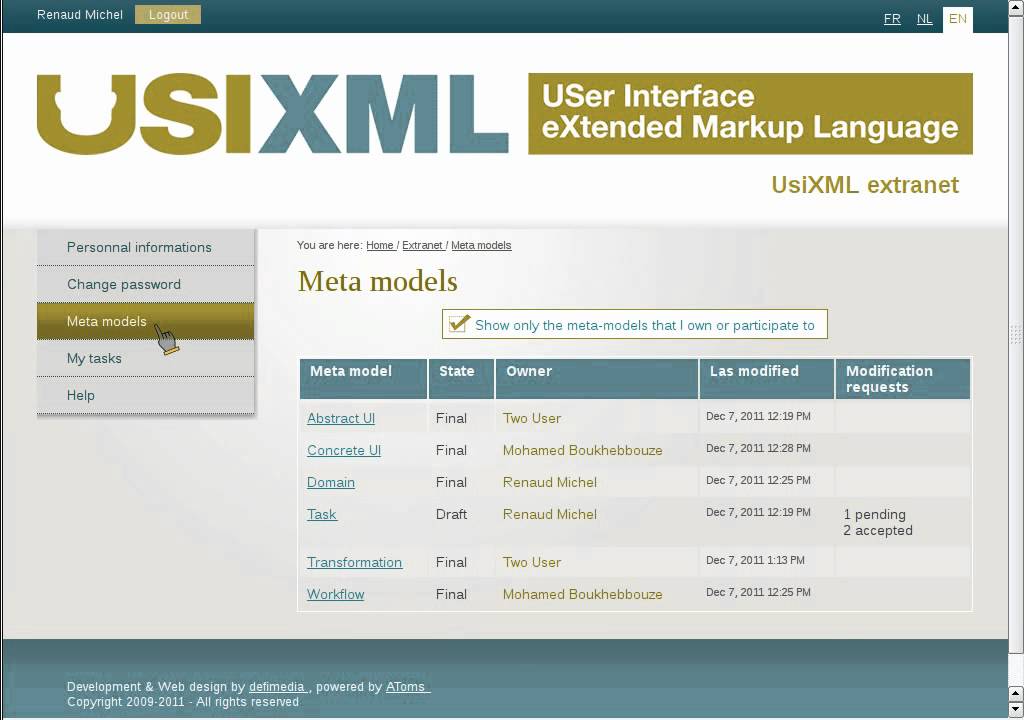
Task: Log out using the Logout button
Action: [x=168, y=14]
